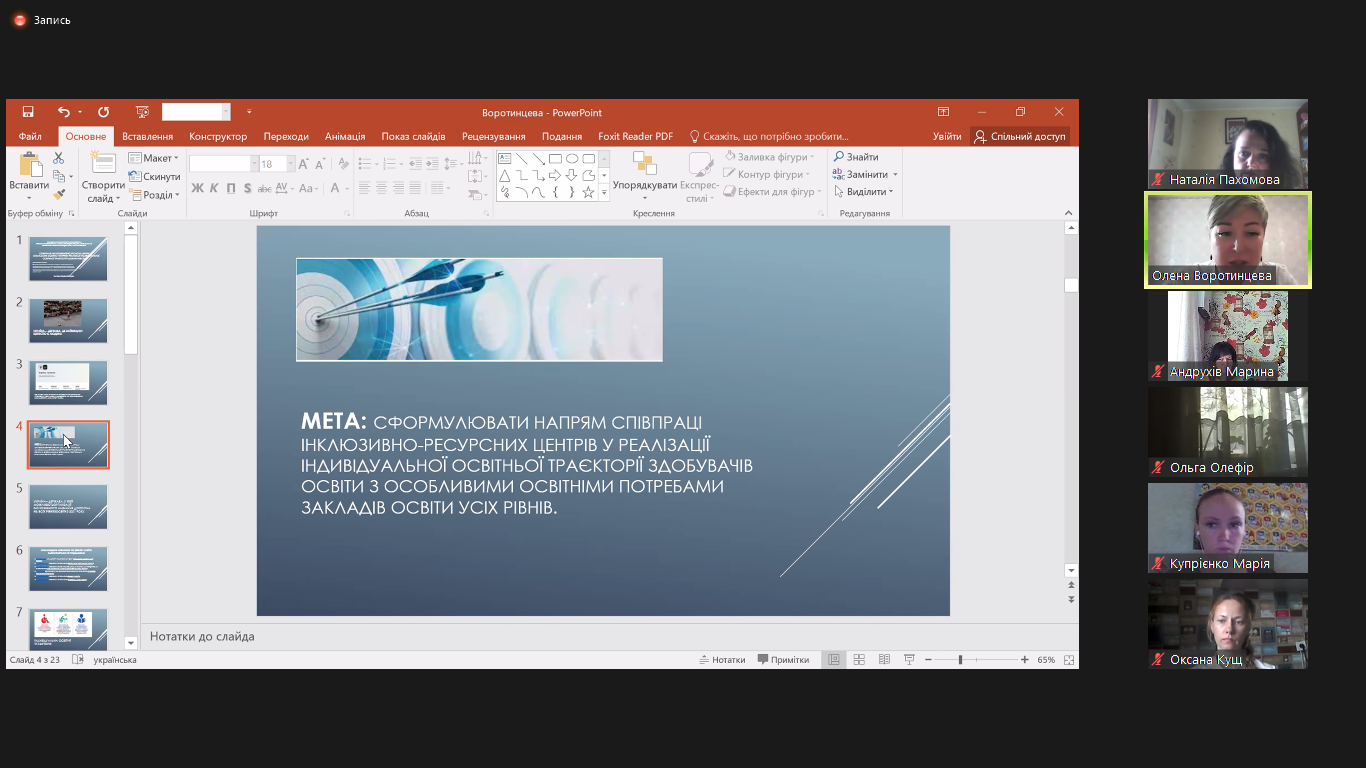The height and width of the screenshot is (768, 1366).
Task: Click the Cut scissors icon
Action: pos(58,158)
